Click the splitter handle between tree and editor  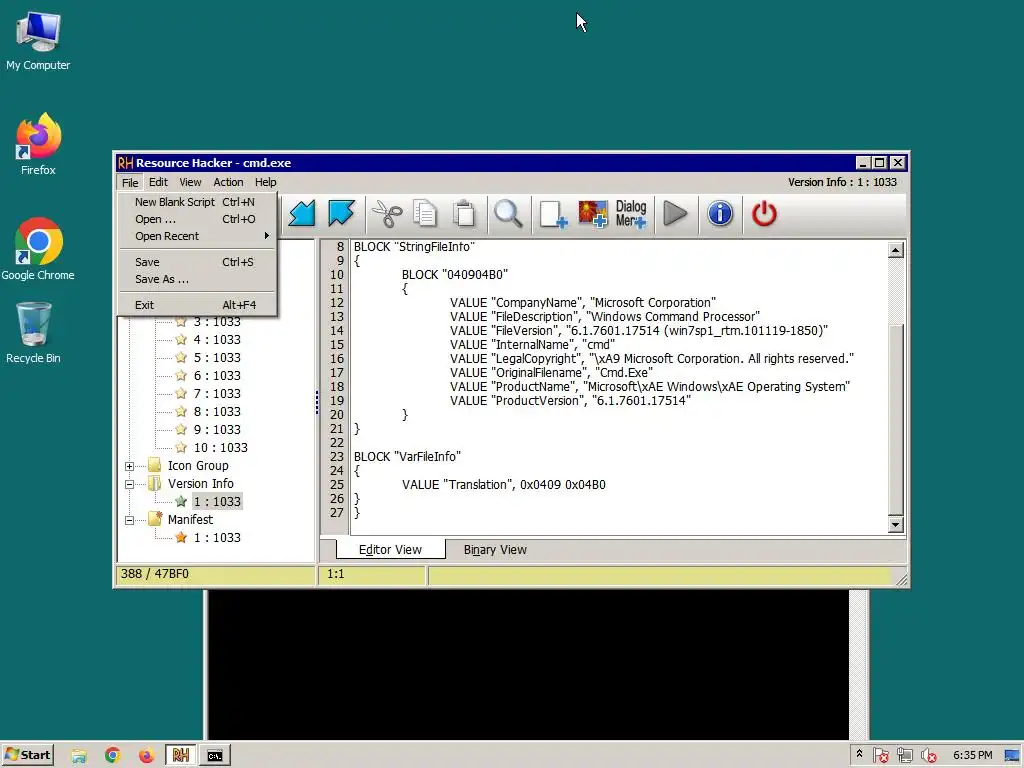[317, 402]
